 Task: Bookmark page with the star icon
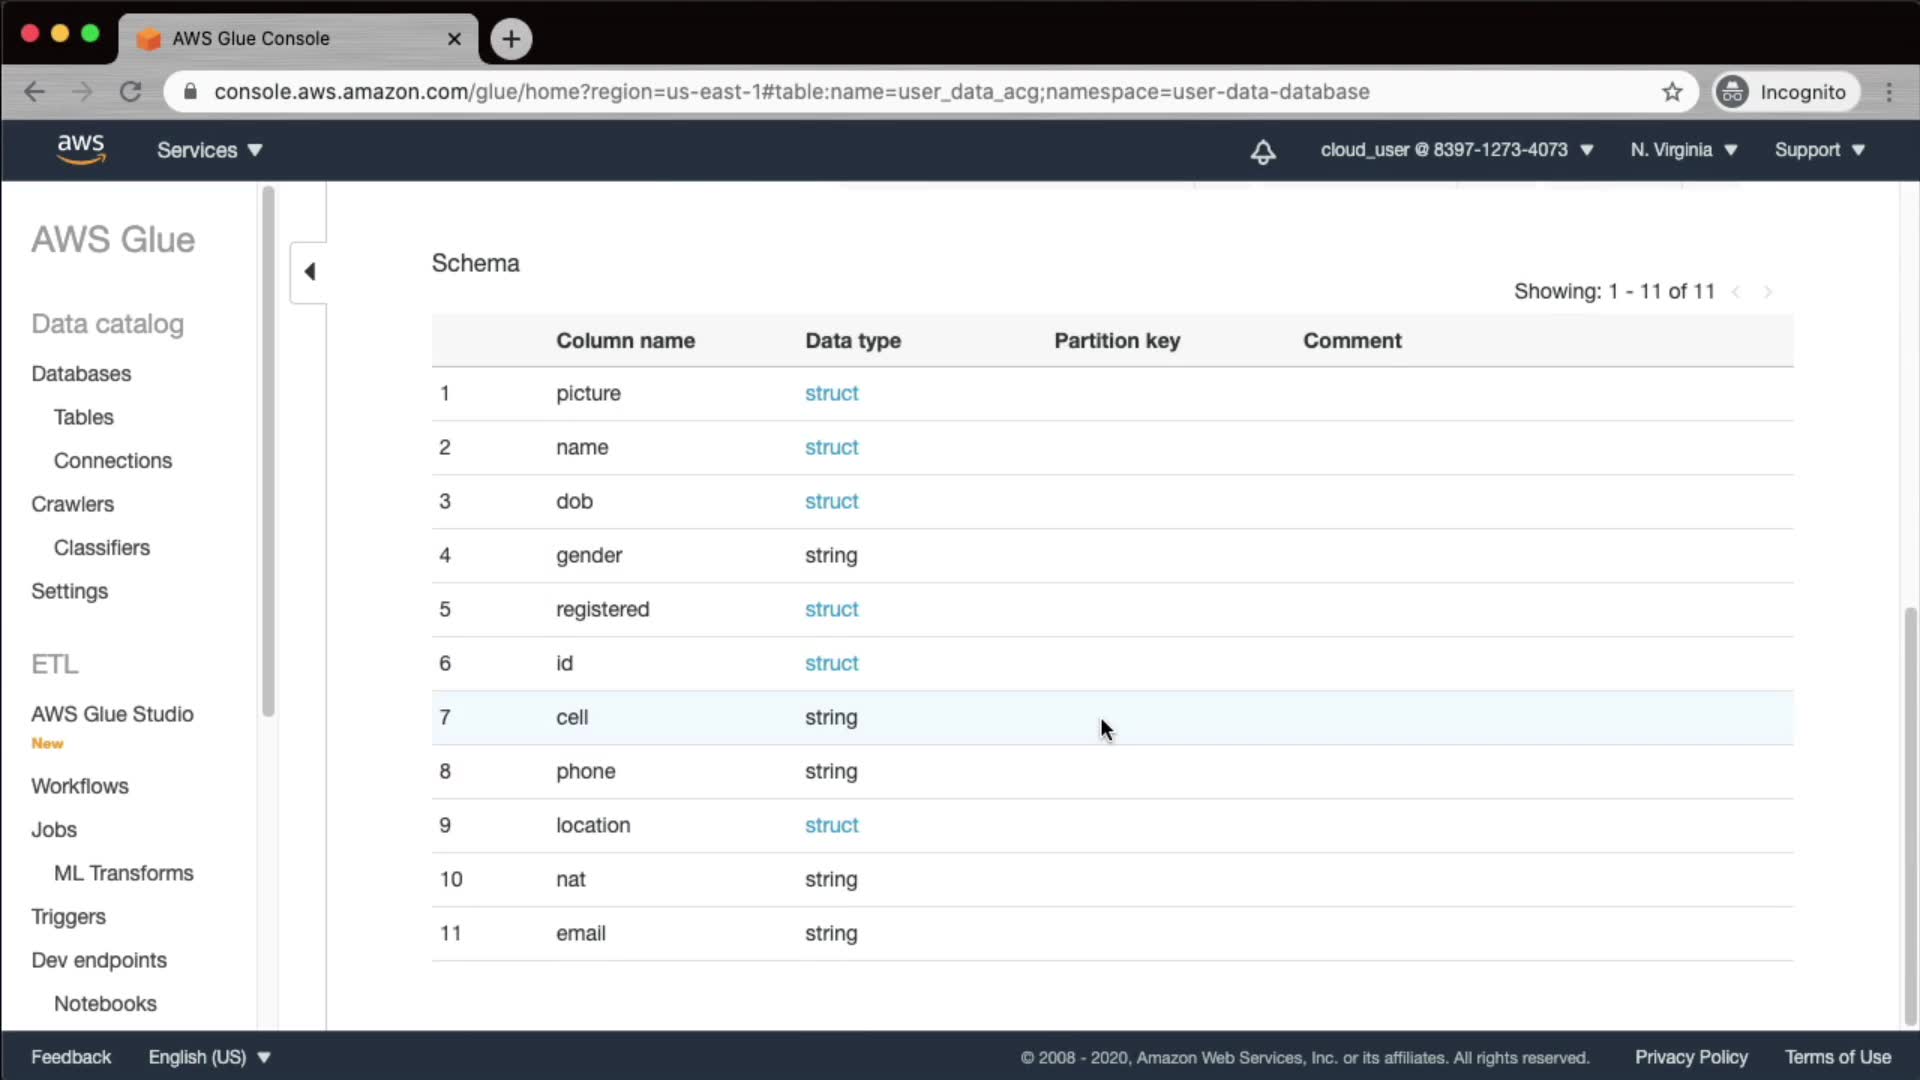tap(1672, 92)
